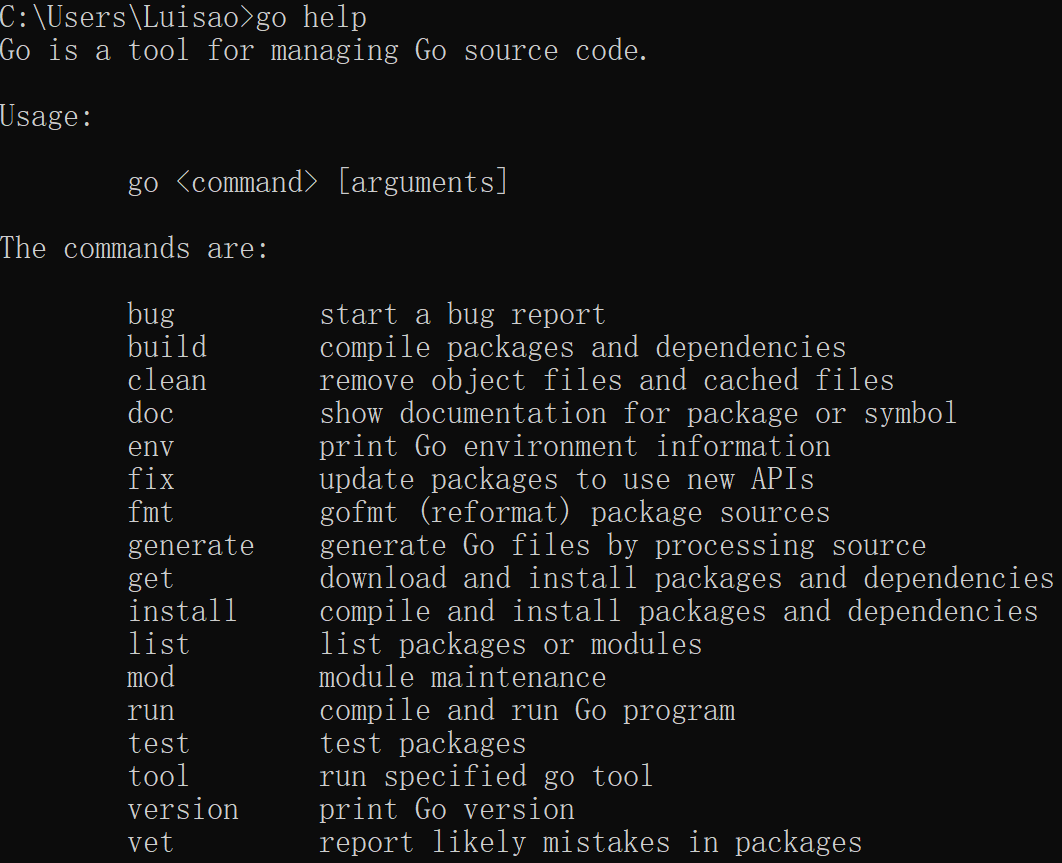
Task: Click 'download and install packages and dependencies'
Action: pyautogui.click(x=686, y=579)
